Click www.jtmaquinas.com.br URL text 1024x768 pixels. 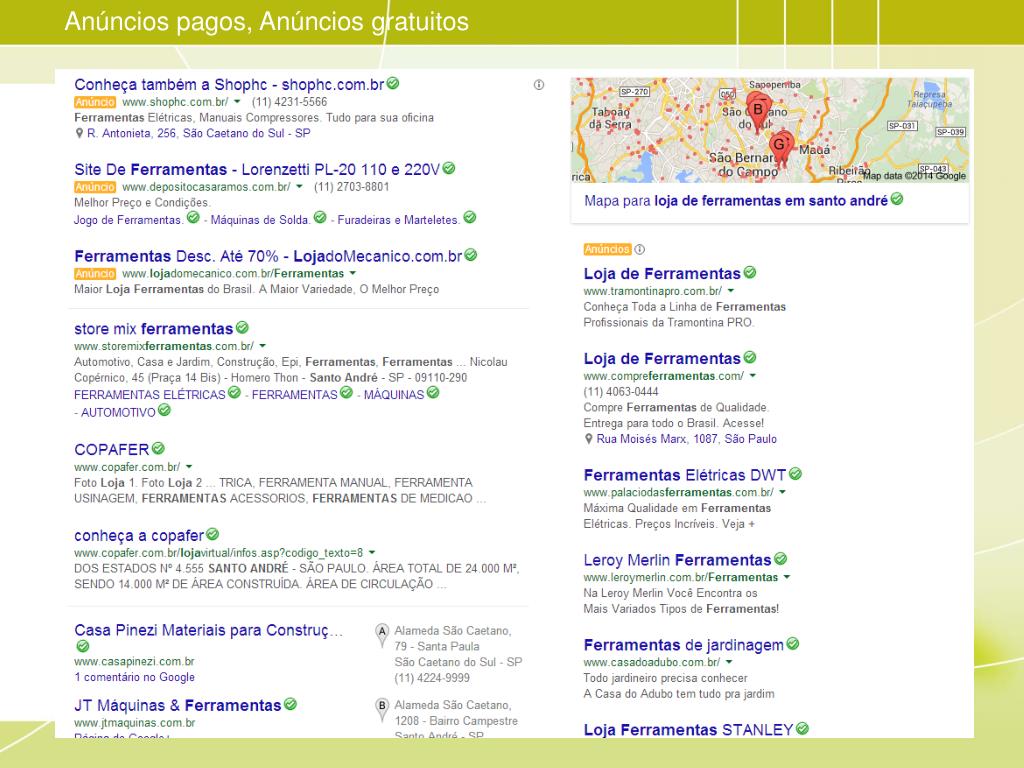(x=135, y=723)
